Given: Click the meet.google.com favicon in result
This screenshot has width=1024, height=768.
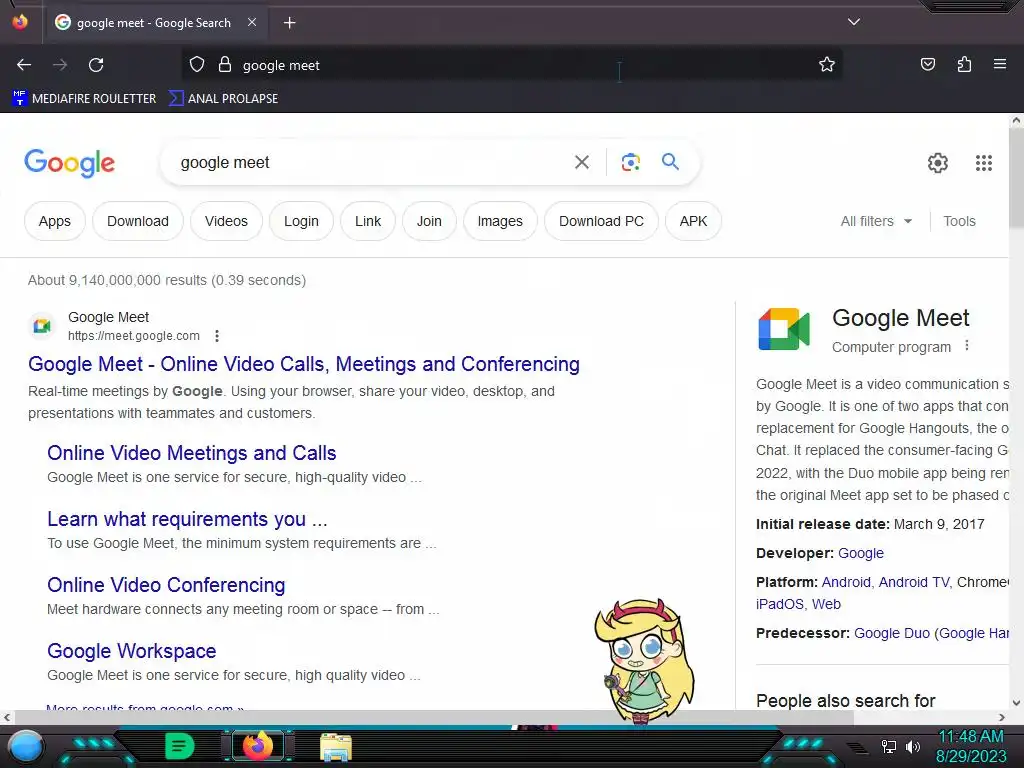Looking at the screenshot, I should click(x=42, y=325).
